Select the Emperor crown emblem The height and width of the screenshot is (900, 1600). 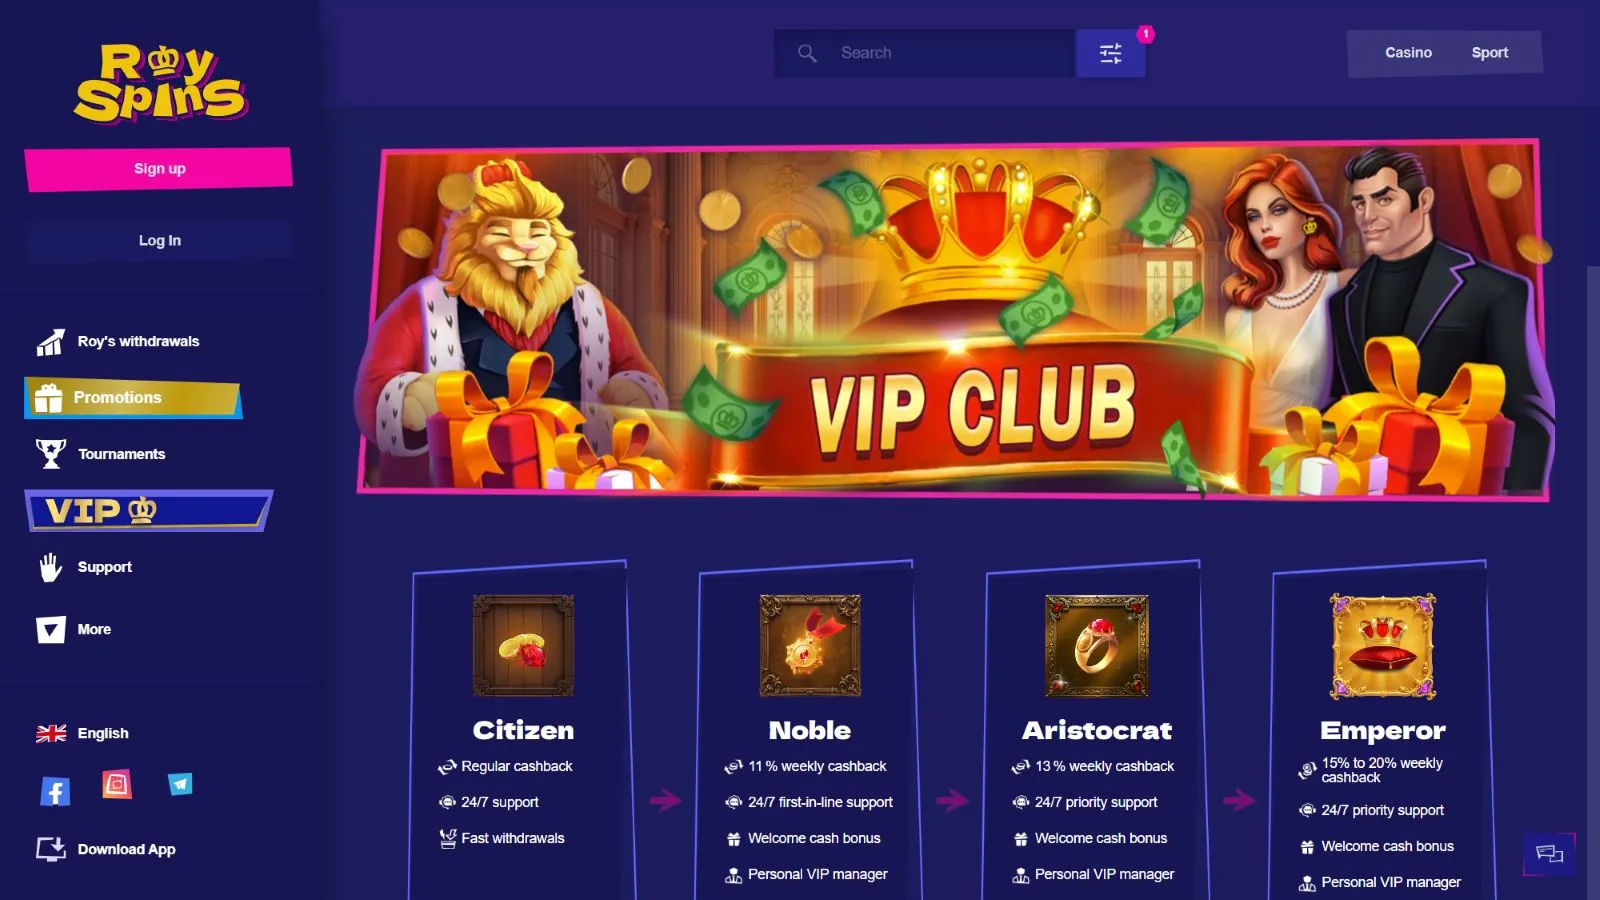coord(1383,646)
